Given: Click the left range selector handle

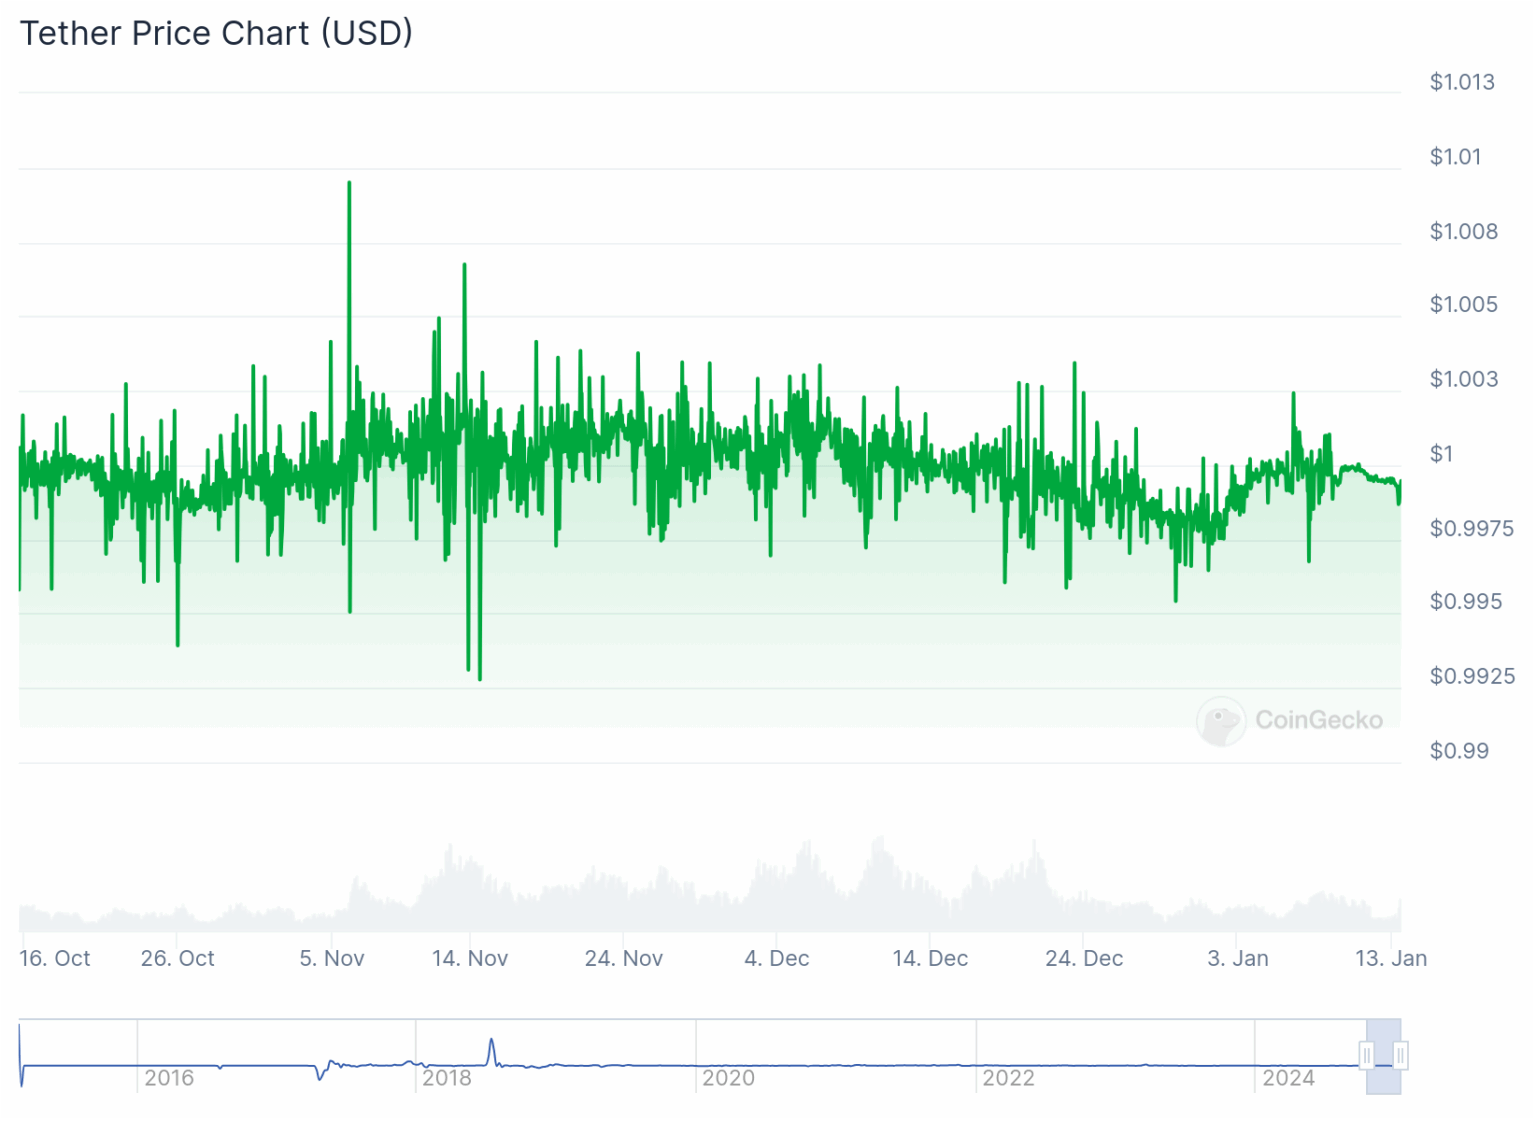Looking at the screenshot, I should point(1367,1055).
